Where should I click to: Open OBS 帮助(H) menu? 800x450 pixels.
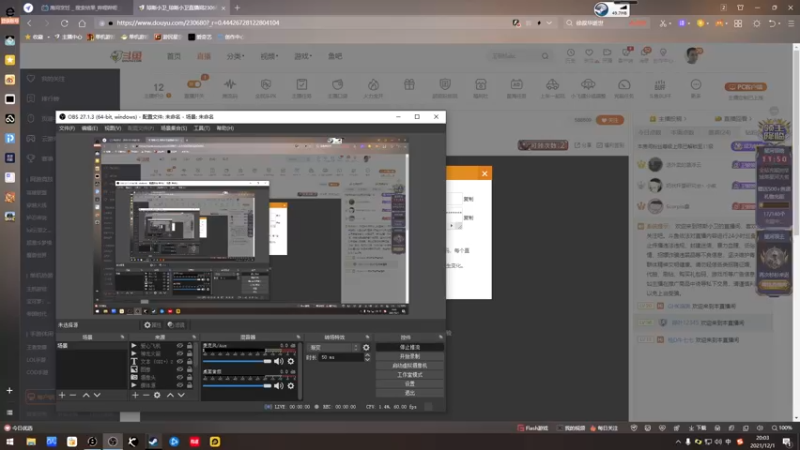225,128
